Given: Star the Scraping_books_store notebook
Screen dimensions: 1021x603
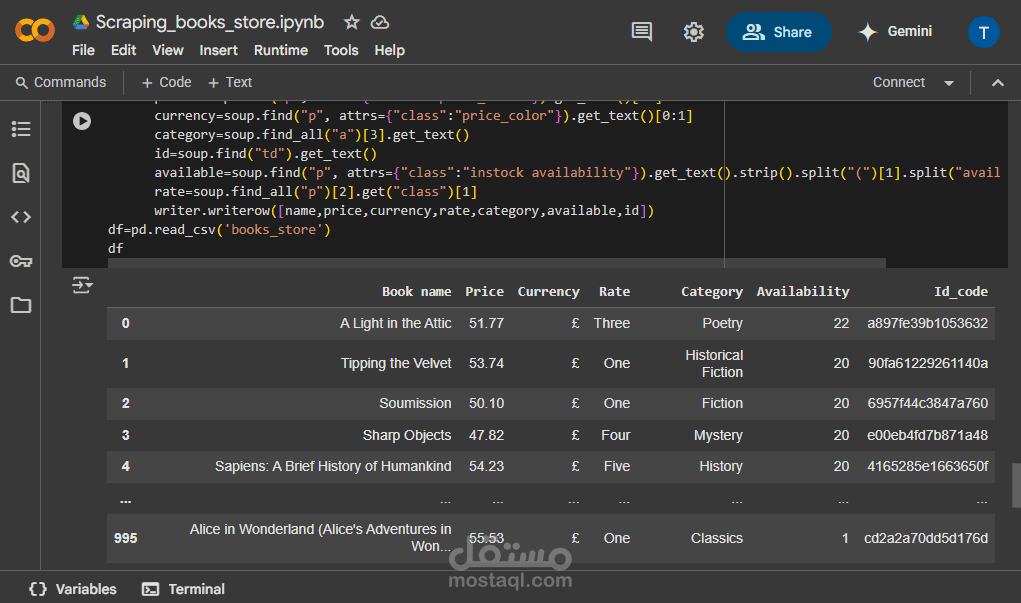Looking at the screenshot, I should pyautogui.click(x=352, y=22).
